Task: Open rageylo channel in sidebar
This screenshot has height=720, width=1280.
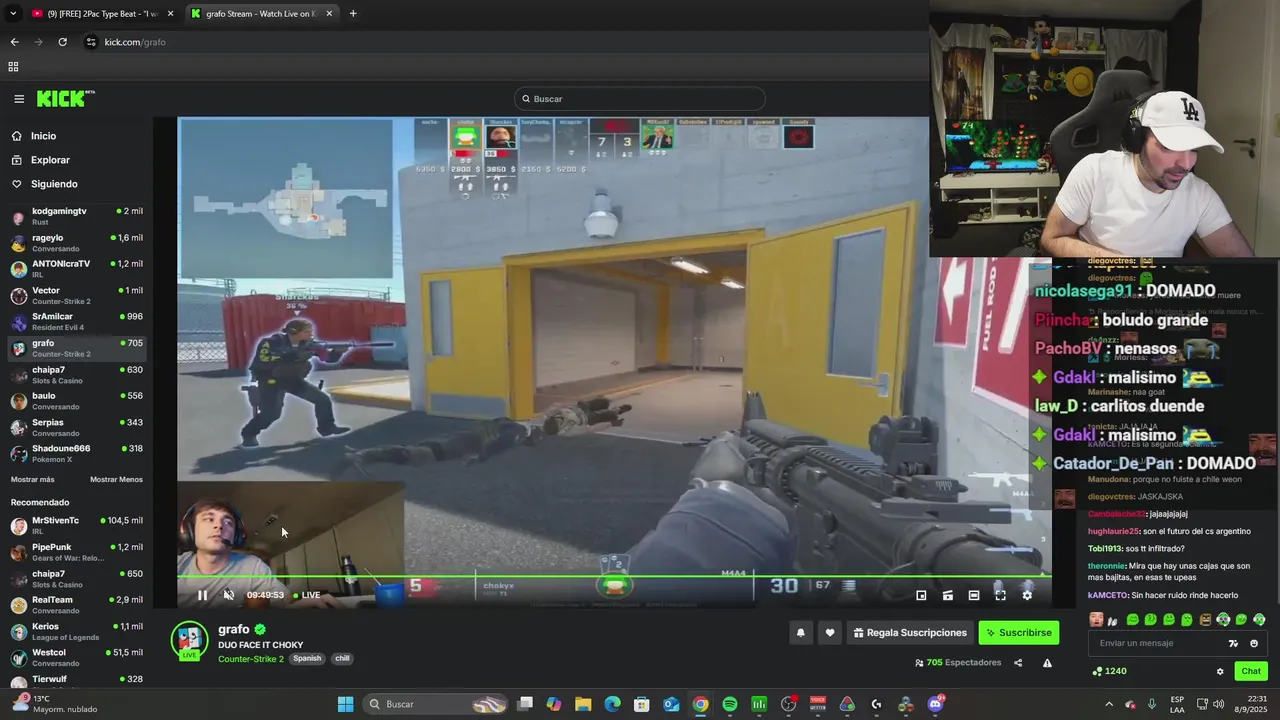Action: click(x=76, y=242)
